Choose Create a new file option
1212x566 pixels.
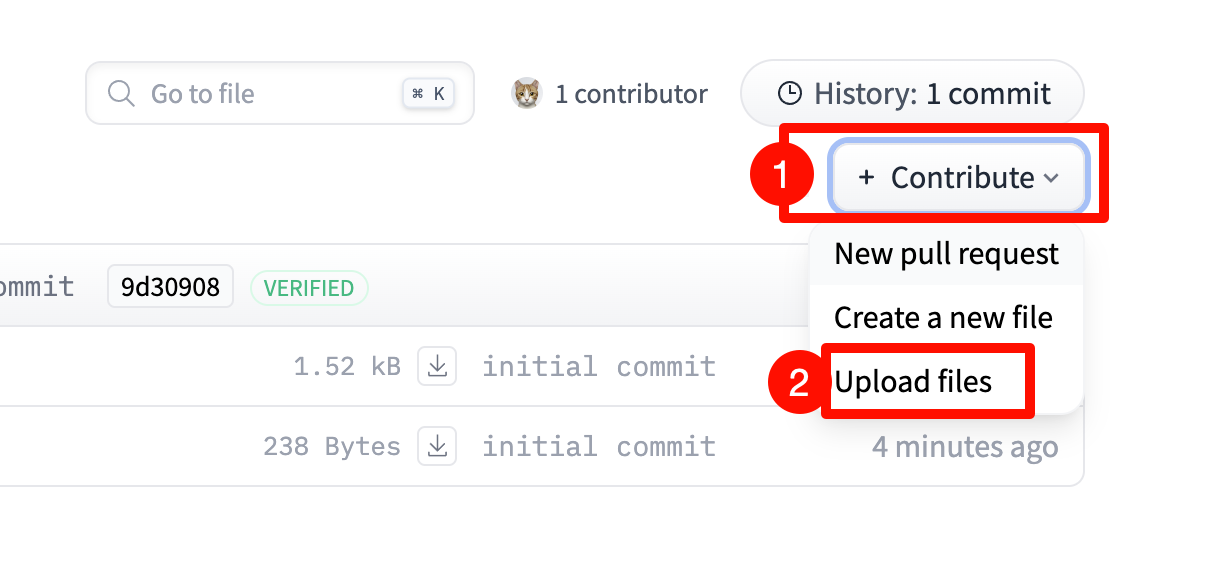943,318
